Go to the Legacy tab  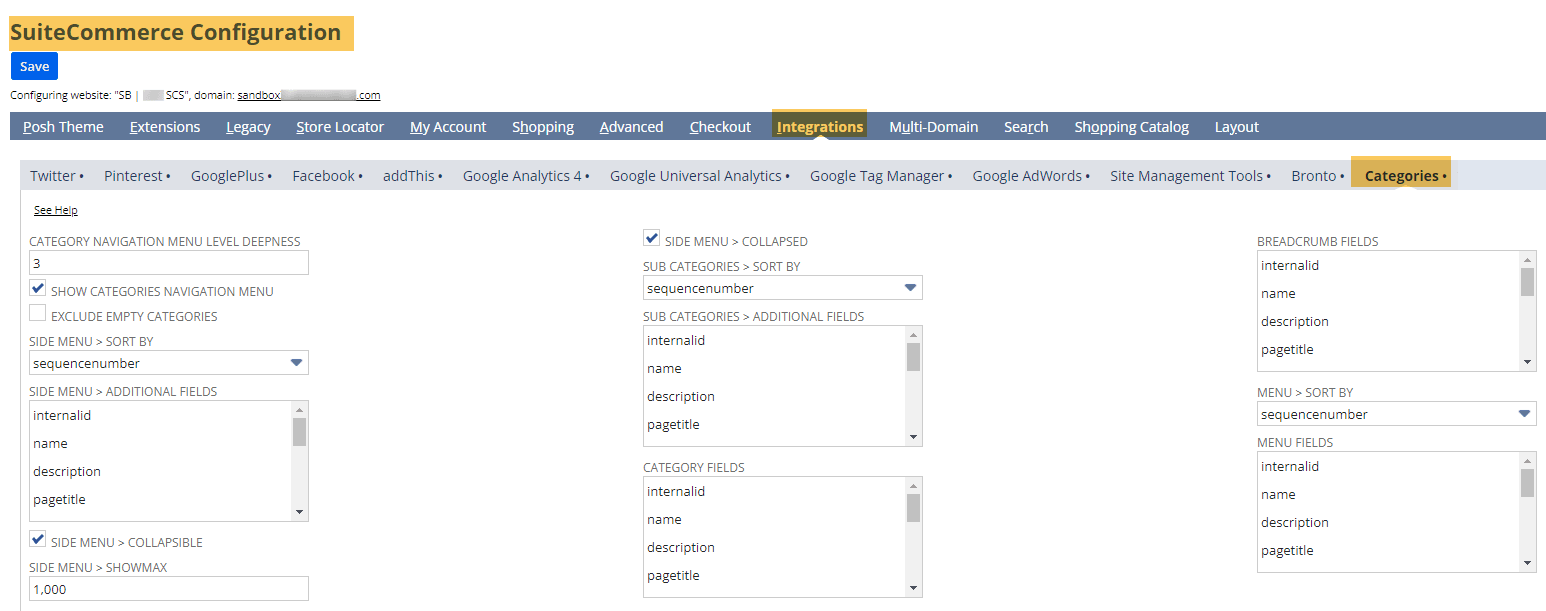(248, 127)
